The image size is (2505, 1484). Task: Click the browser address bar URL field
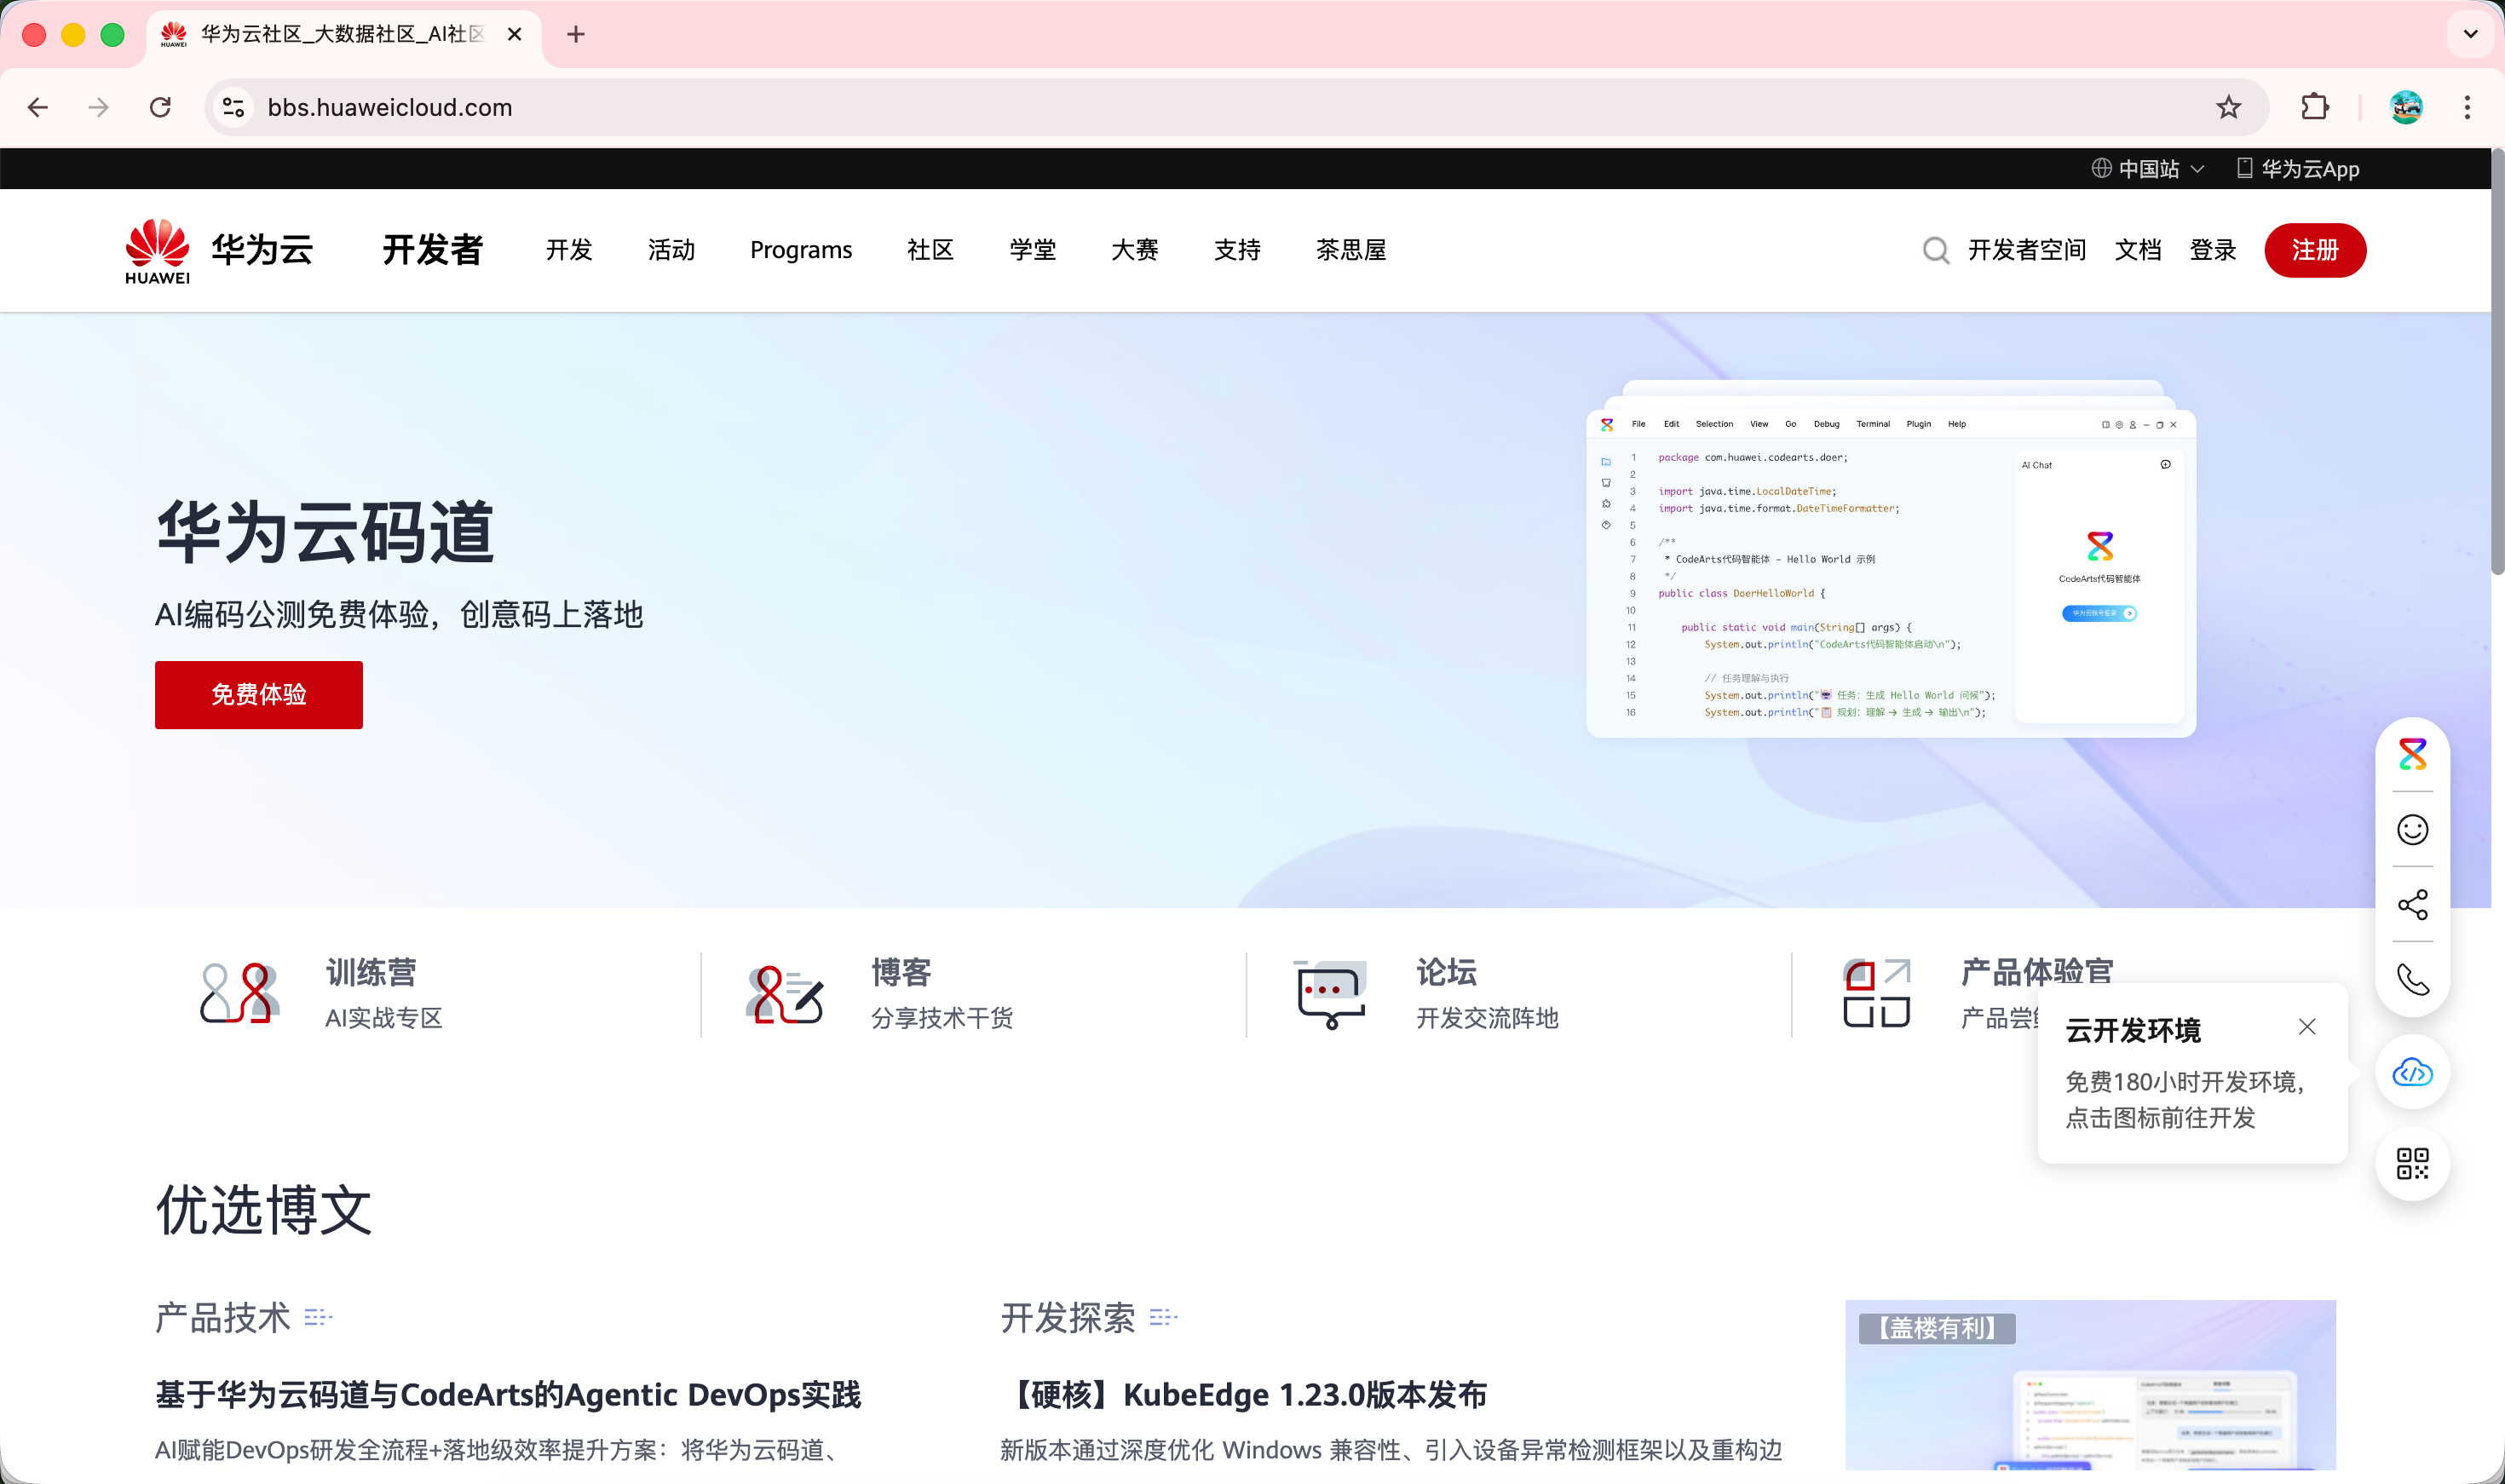click(1200, 107)
